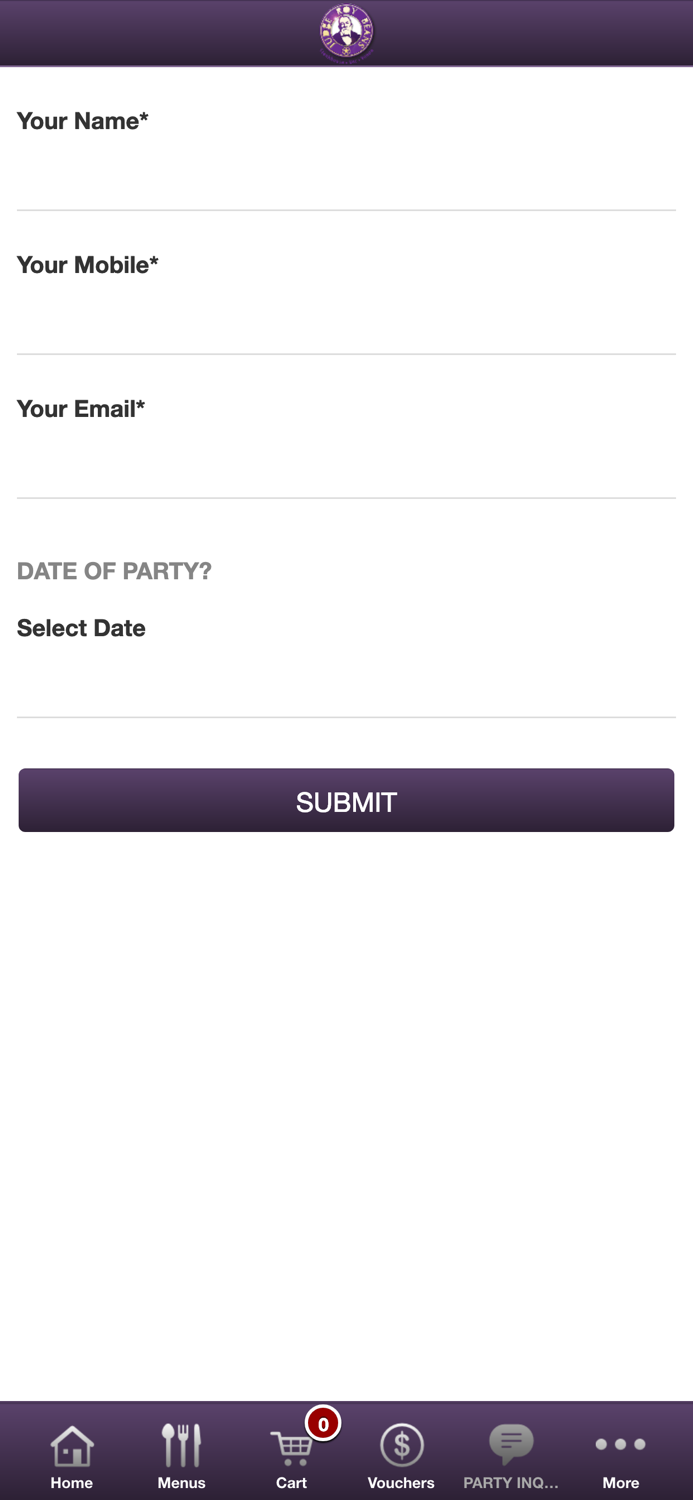
Task: Tap the purple header bar
Action: point(150,32)
